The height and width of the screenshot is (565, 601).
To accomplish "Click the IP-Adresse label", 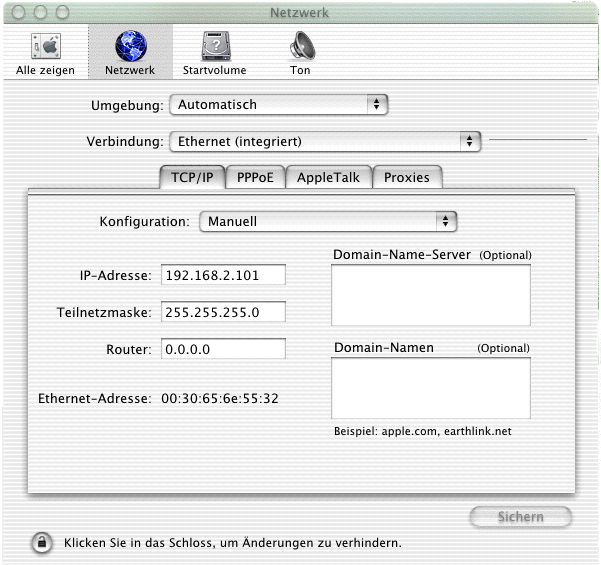I will (116, 275).
